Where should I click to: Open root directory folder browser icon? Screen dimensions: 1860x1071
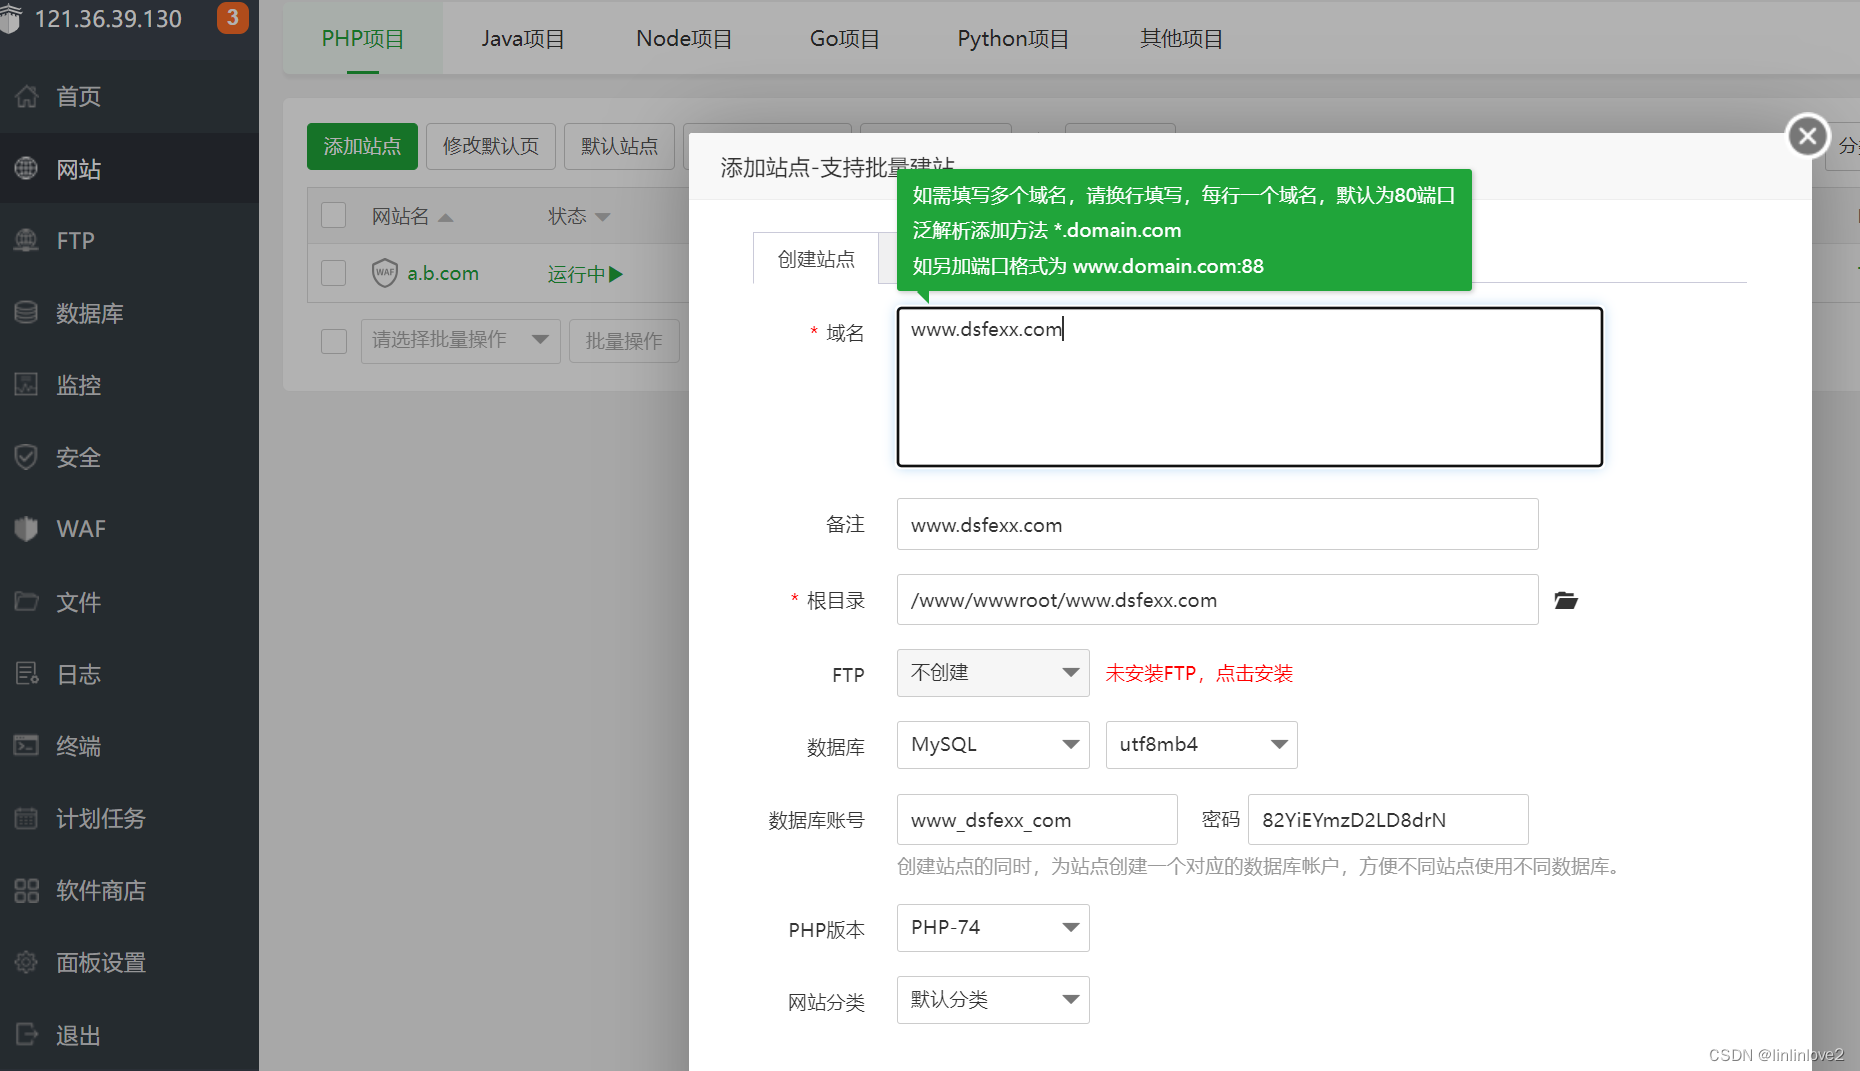tap(1566, 600)
